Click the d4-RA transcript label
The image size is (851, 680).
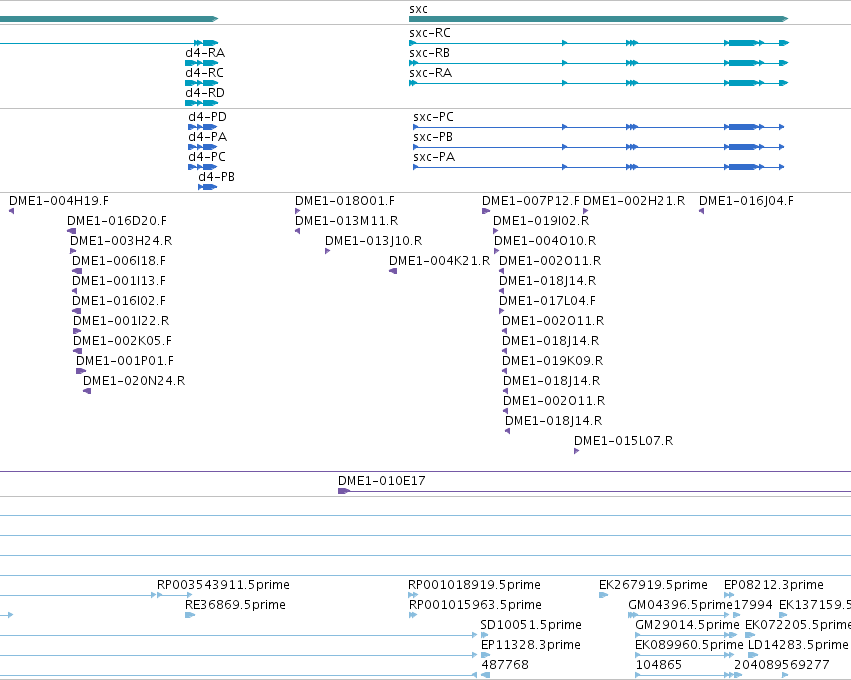(x=205, y=53)
